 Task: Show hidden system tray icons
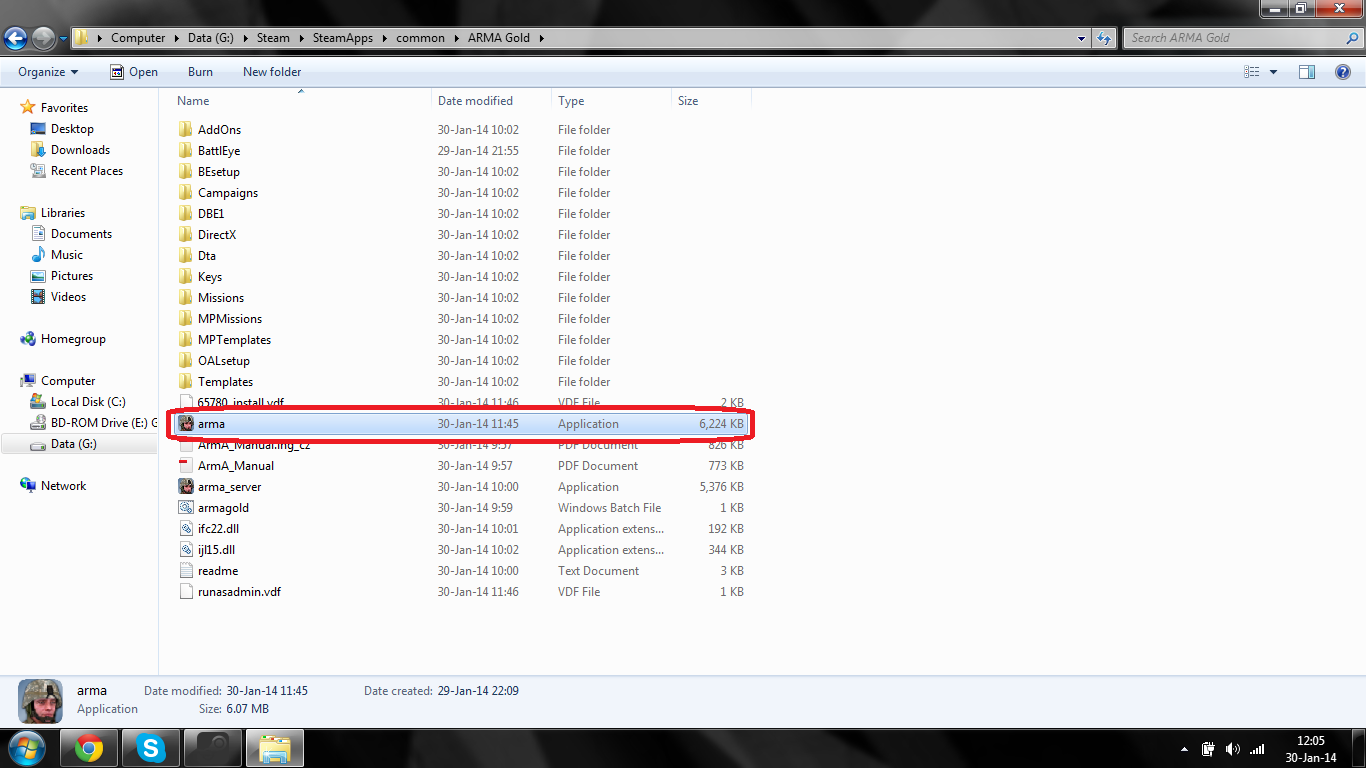(x=1185, y=749)
